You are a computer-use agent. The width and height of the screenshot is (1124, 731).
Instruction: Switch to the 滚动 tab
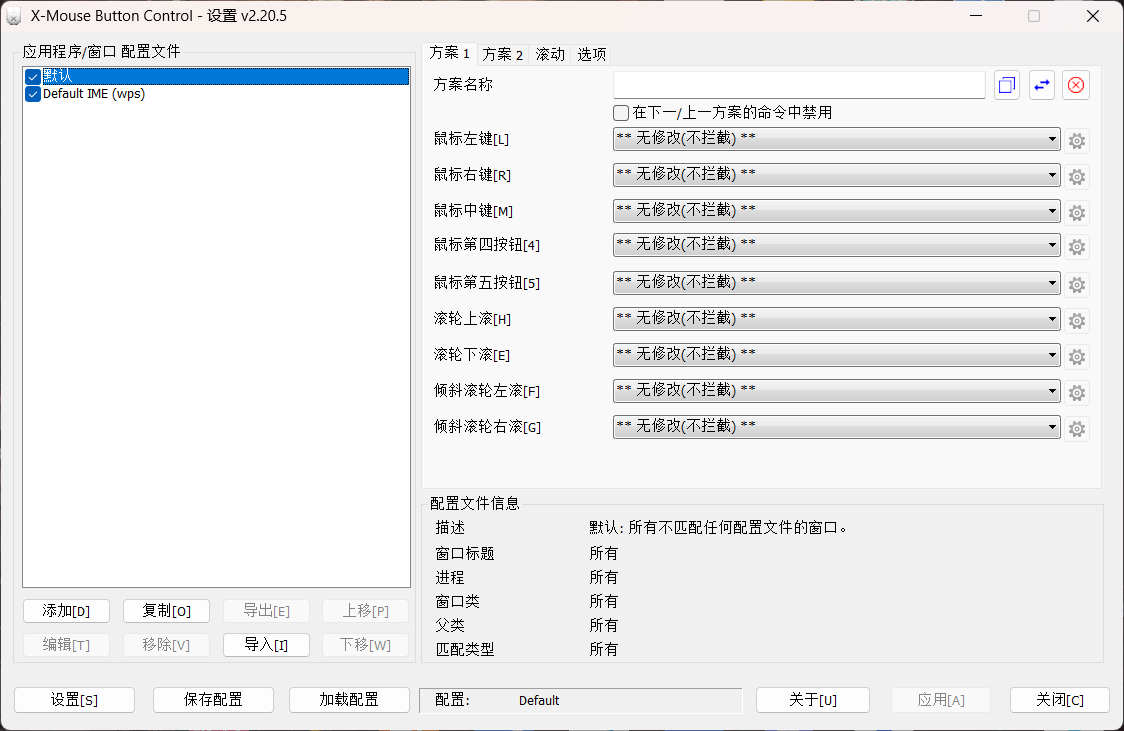point(550,54)
